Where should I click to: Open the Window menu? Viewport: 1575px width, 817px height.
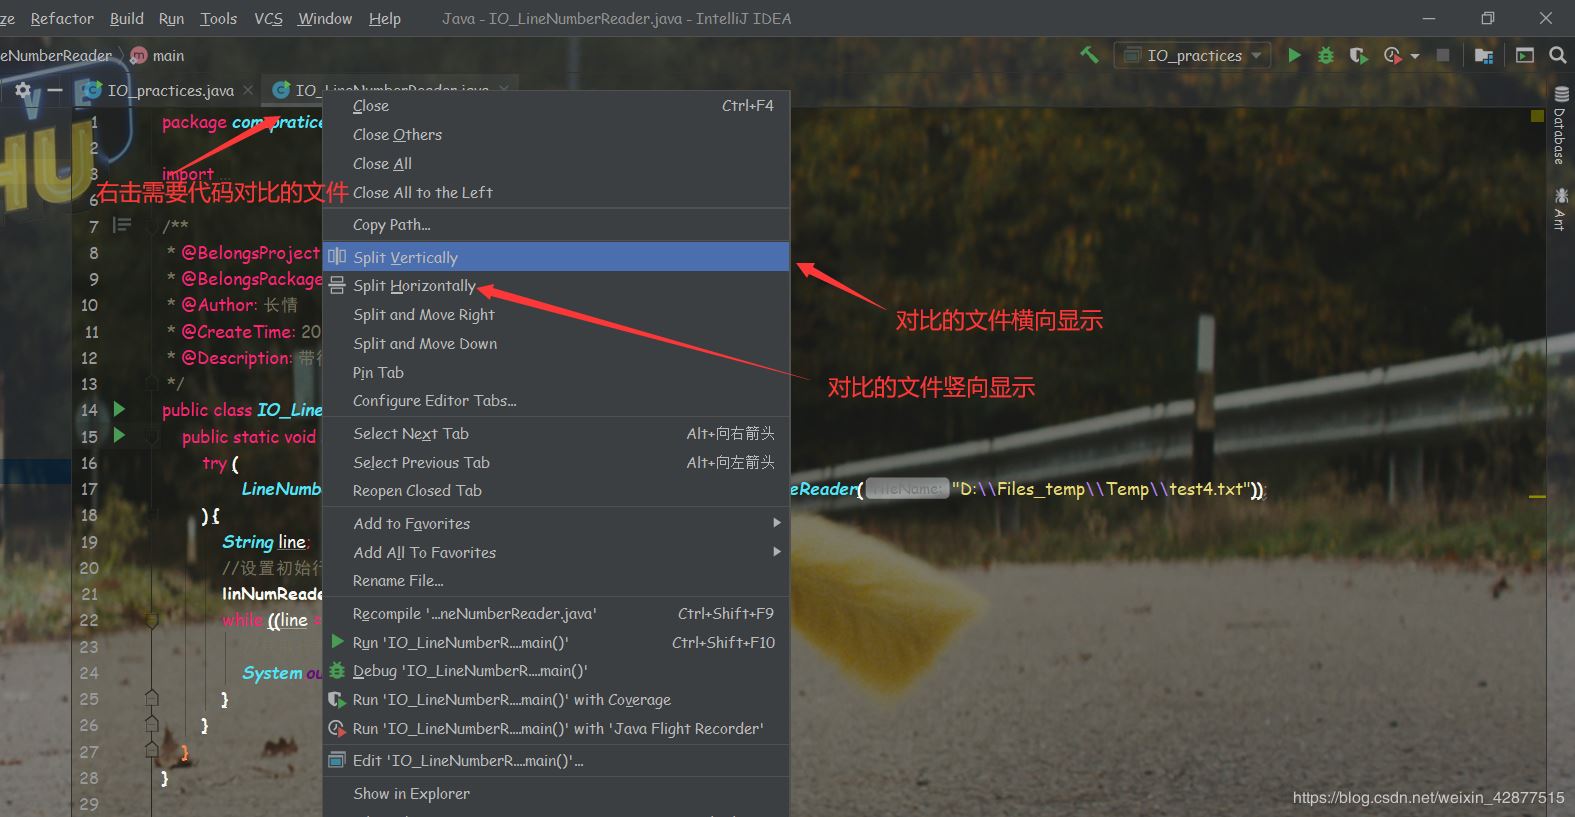[x=325, y=18]
